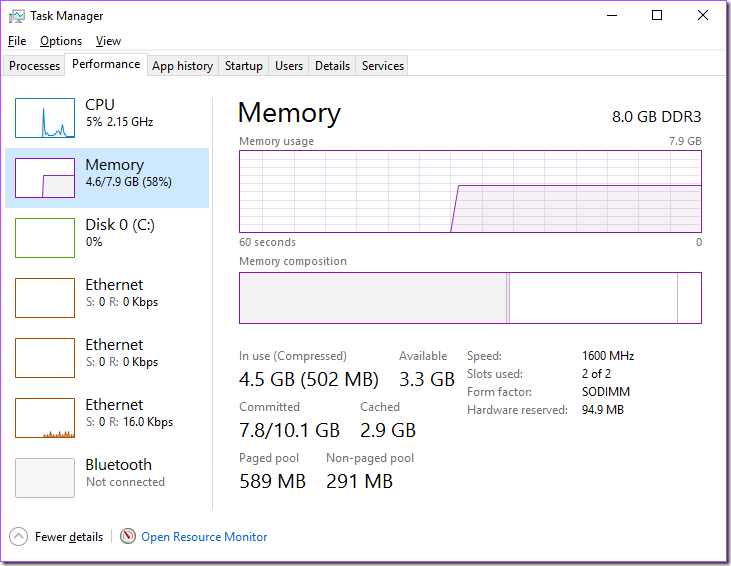Screen dimensions: 731x566
Task: Switch to the App history tab
Action: [x=182, y=66]
